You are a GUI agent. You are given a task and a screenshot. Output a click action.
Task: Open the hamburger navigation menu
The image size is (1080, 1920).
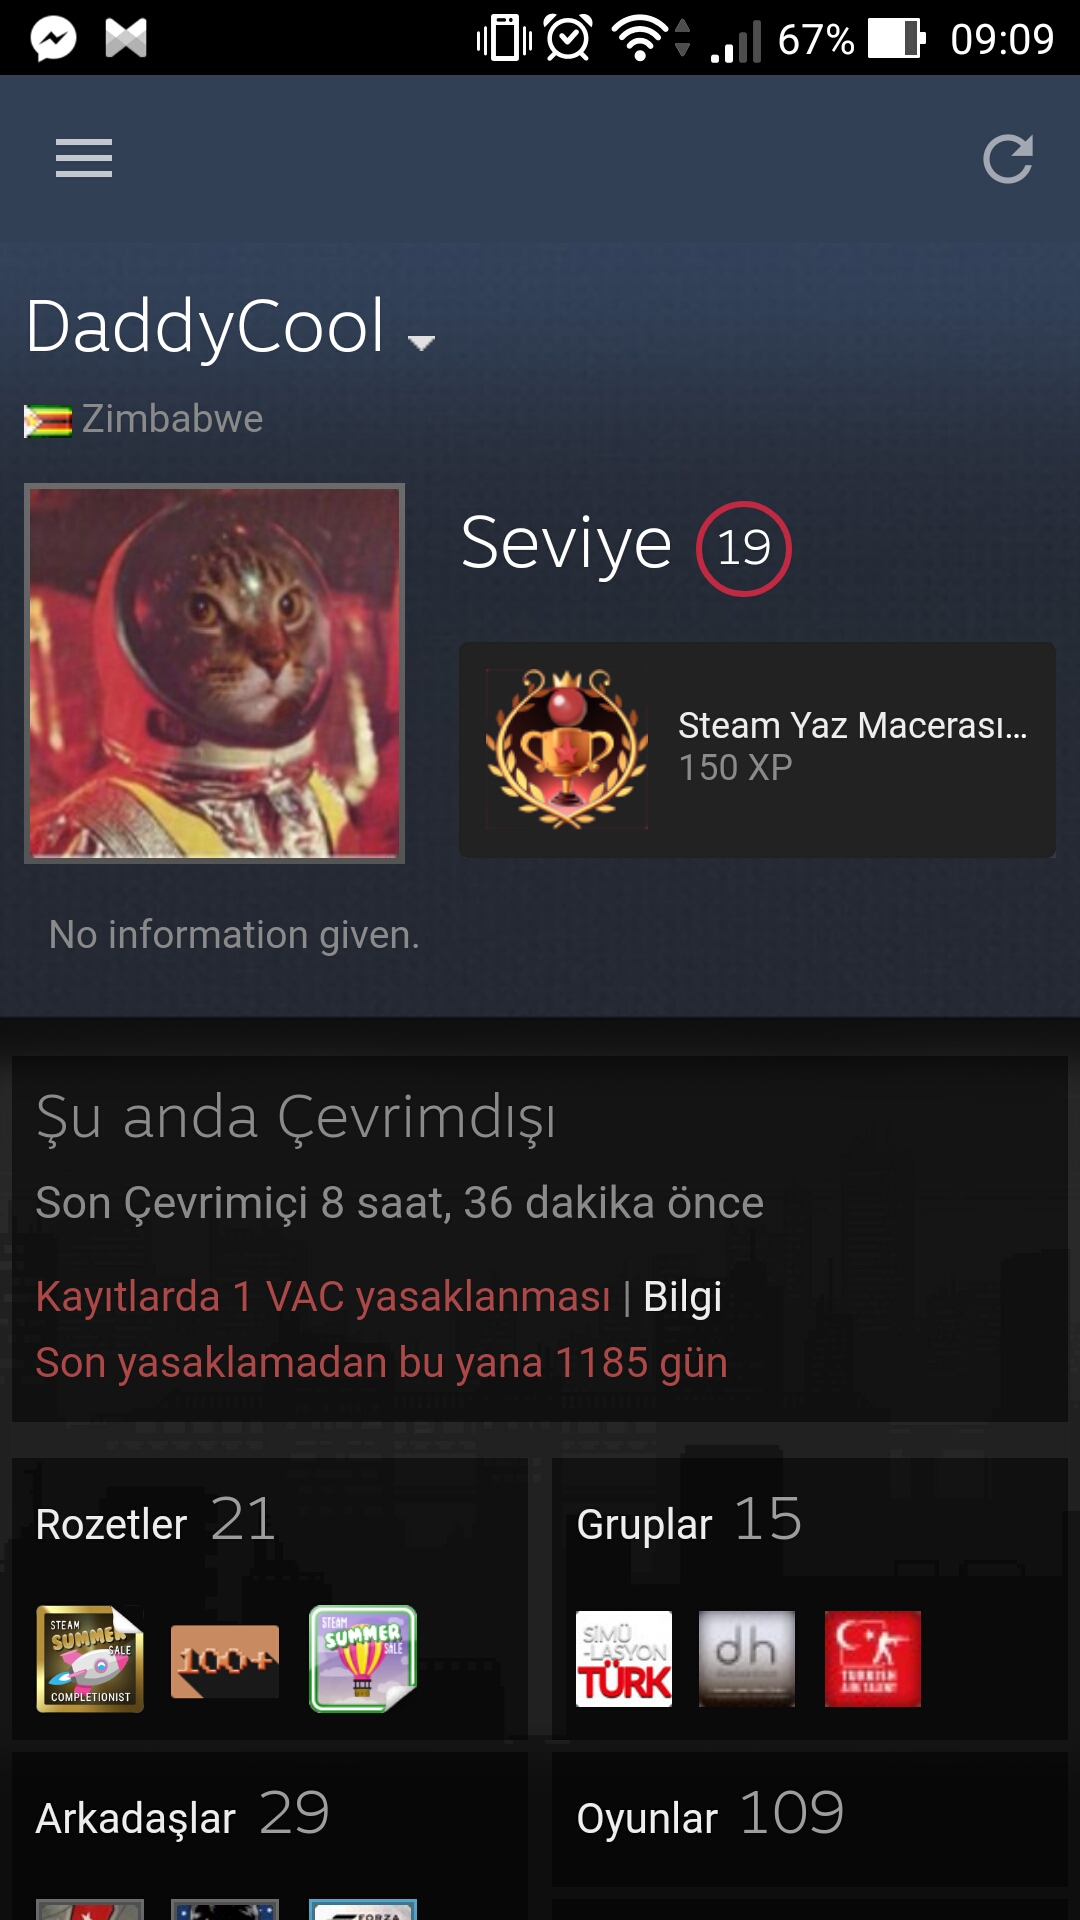pyautogui.click(x=84, y=158)
